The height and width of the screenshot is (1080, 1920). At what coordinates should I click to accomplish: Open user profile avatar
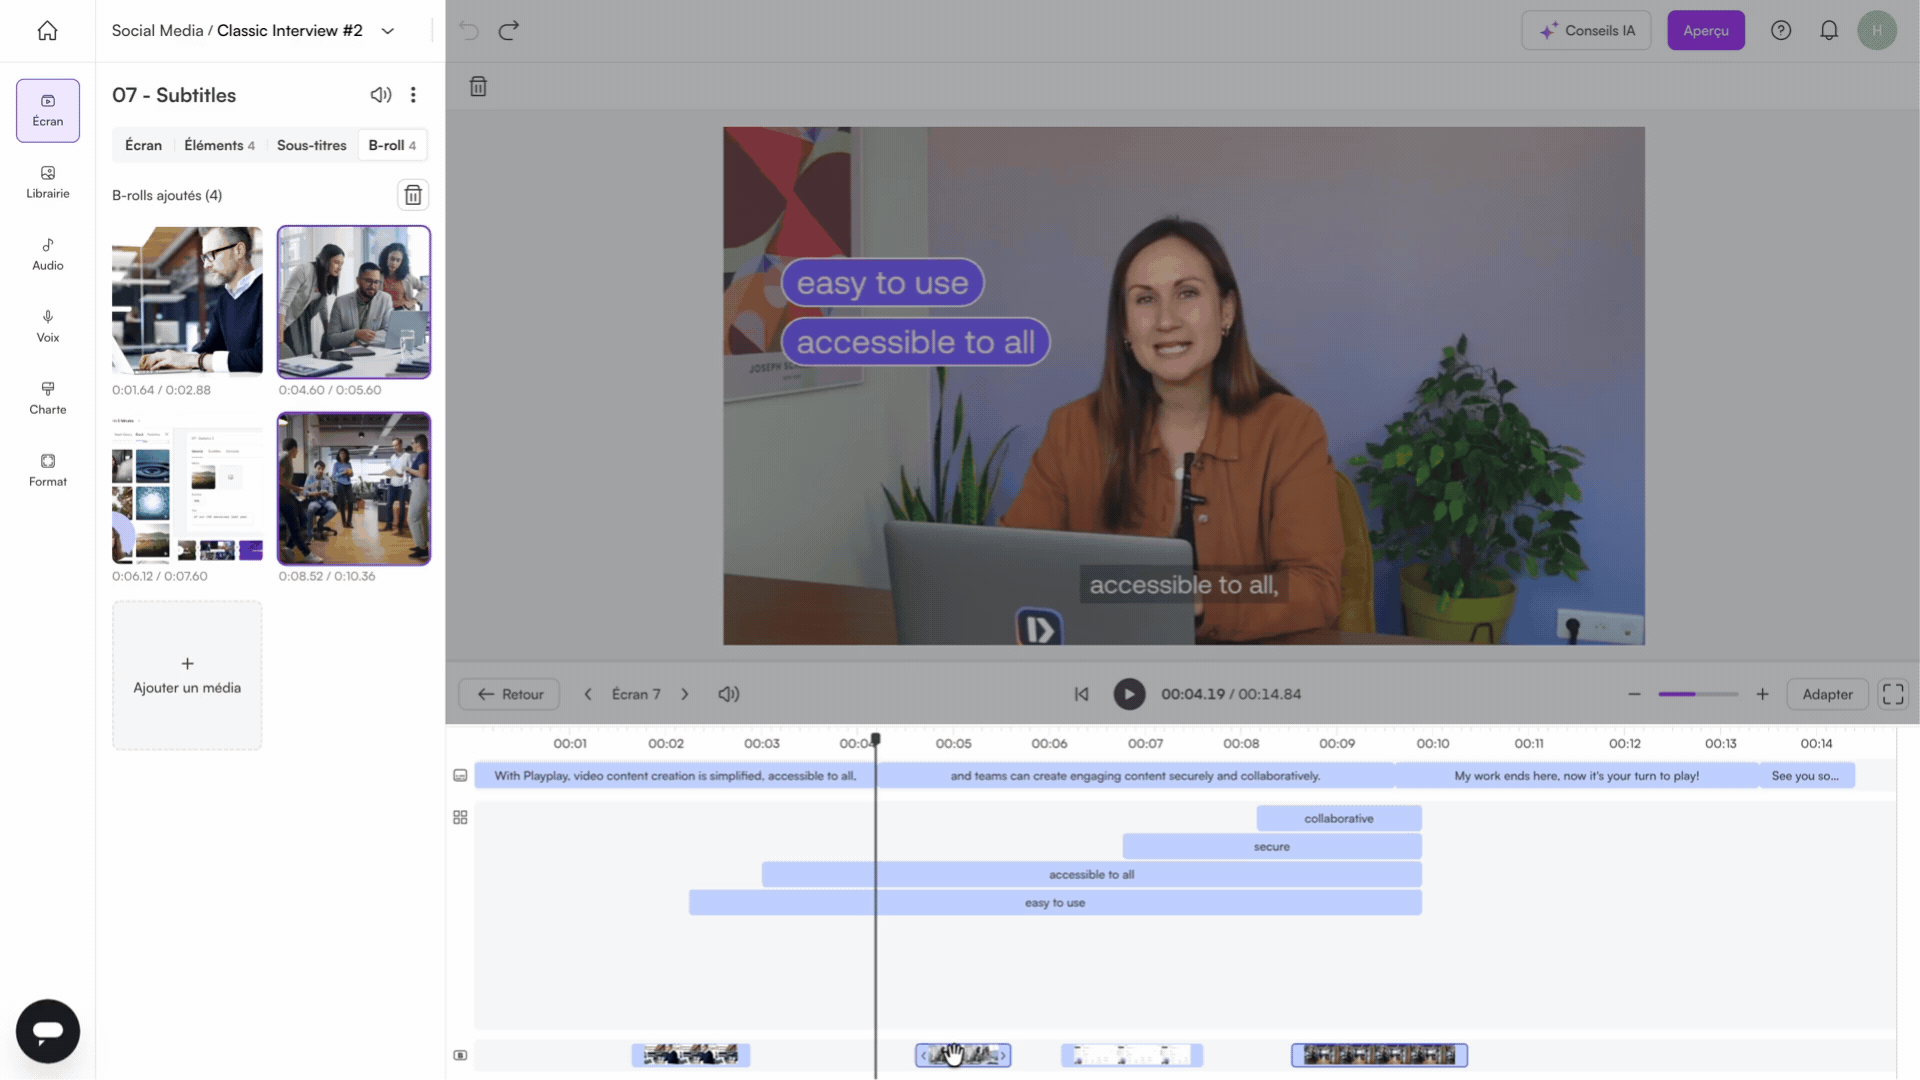click(1877, 31)
